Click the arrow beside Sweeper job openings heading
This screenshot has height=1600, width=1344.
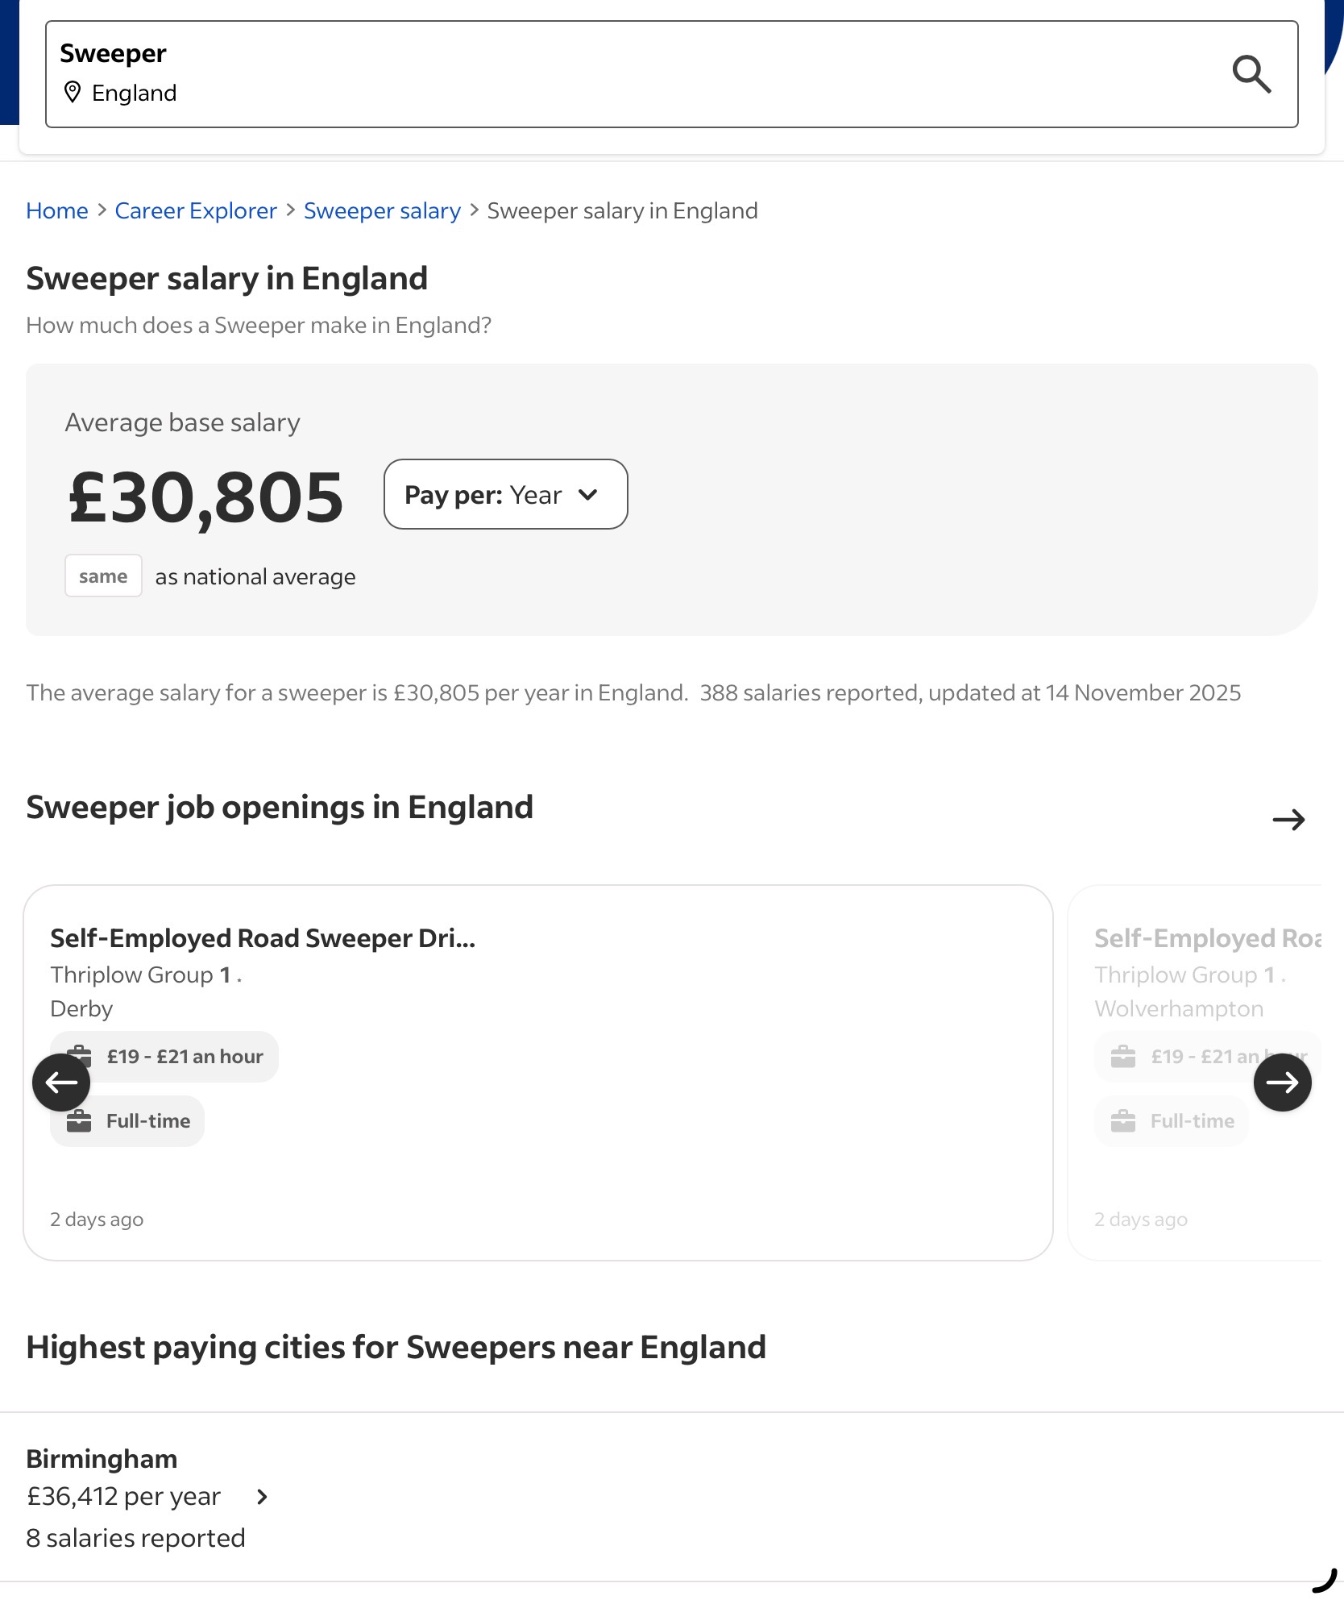(1289, 820)
